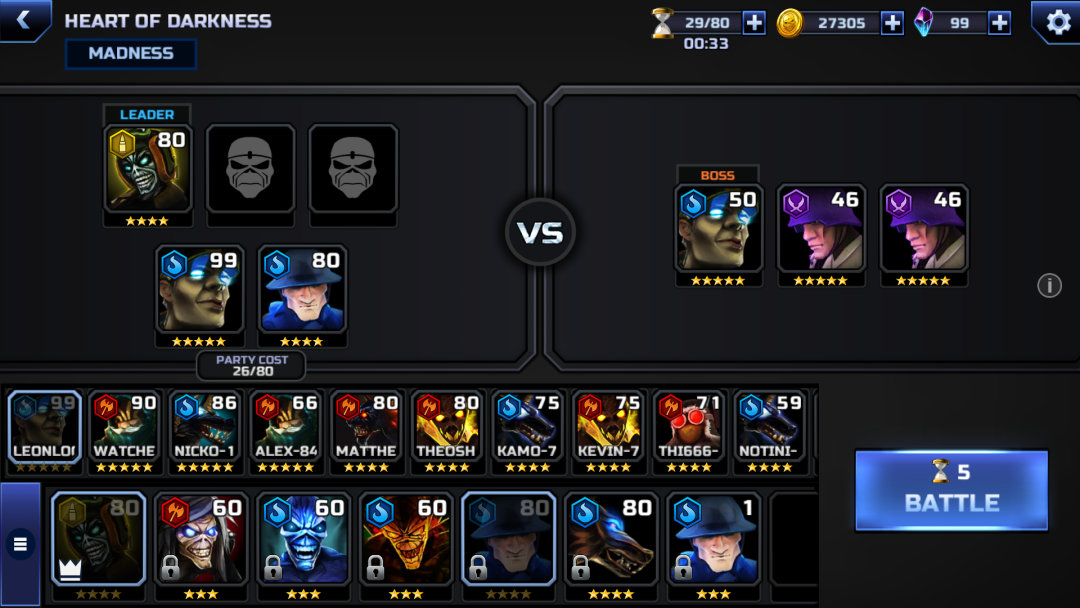Add gold coins using the plus button
Screen dimensions: 1080x608
pyautogui.click(x=892, y=23)
